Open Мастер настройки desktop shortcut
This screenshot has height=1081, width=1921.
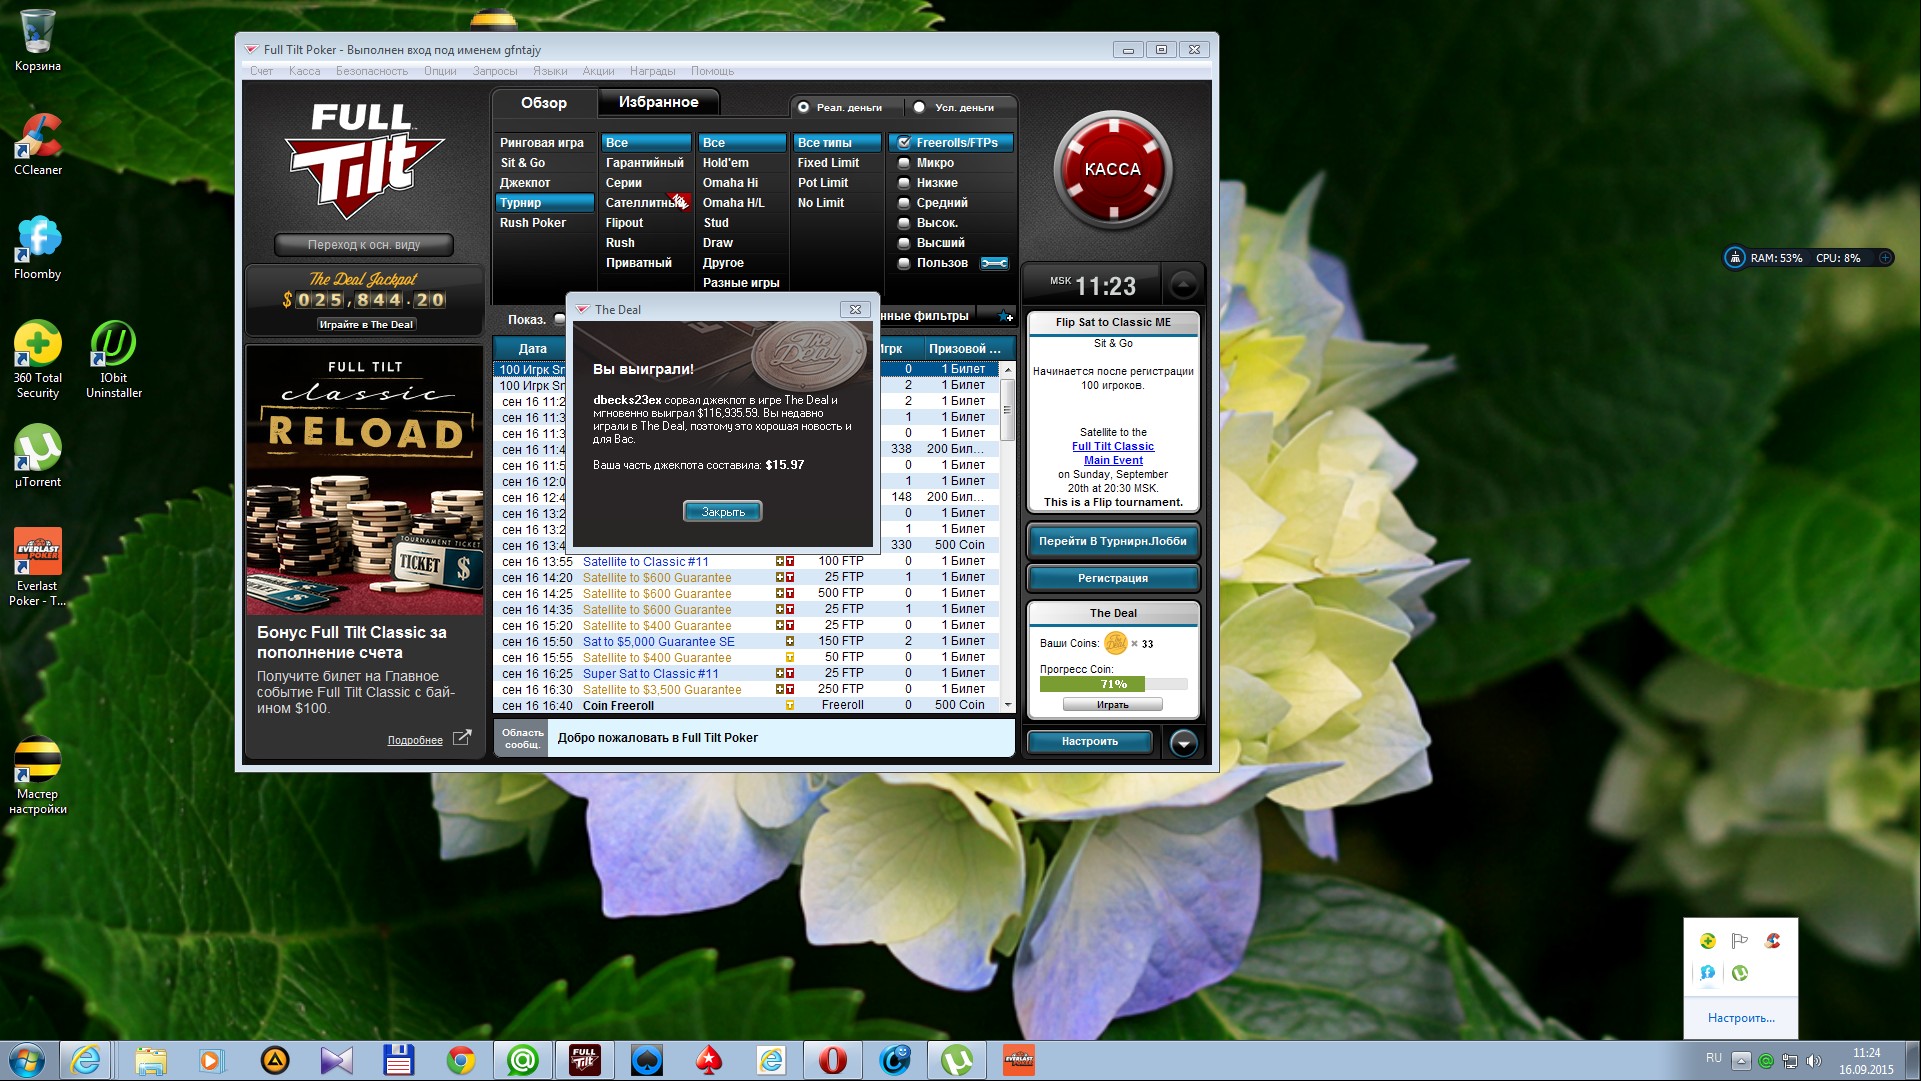pyautogui.click(x=37, y=775)
